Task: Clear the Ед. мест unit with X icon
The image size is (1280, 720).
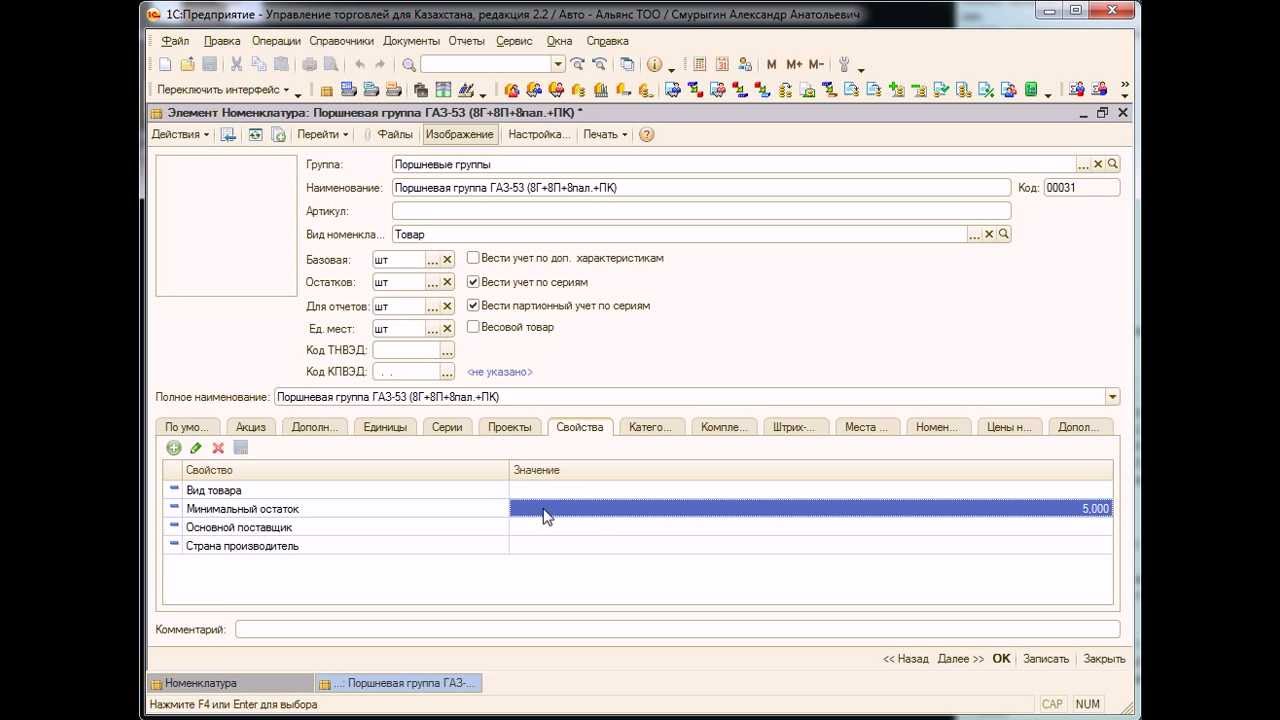Action: tap(447, 329)
